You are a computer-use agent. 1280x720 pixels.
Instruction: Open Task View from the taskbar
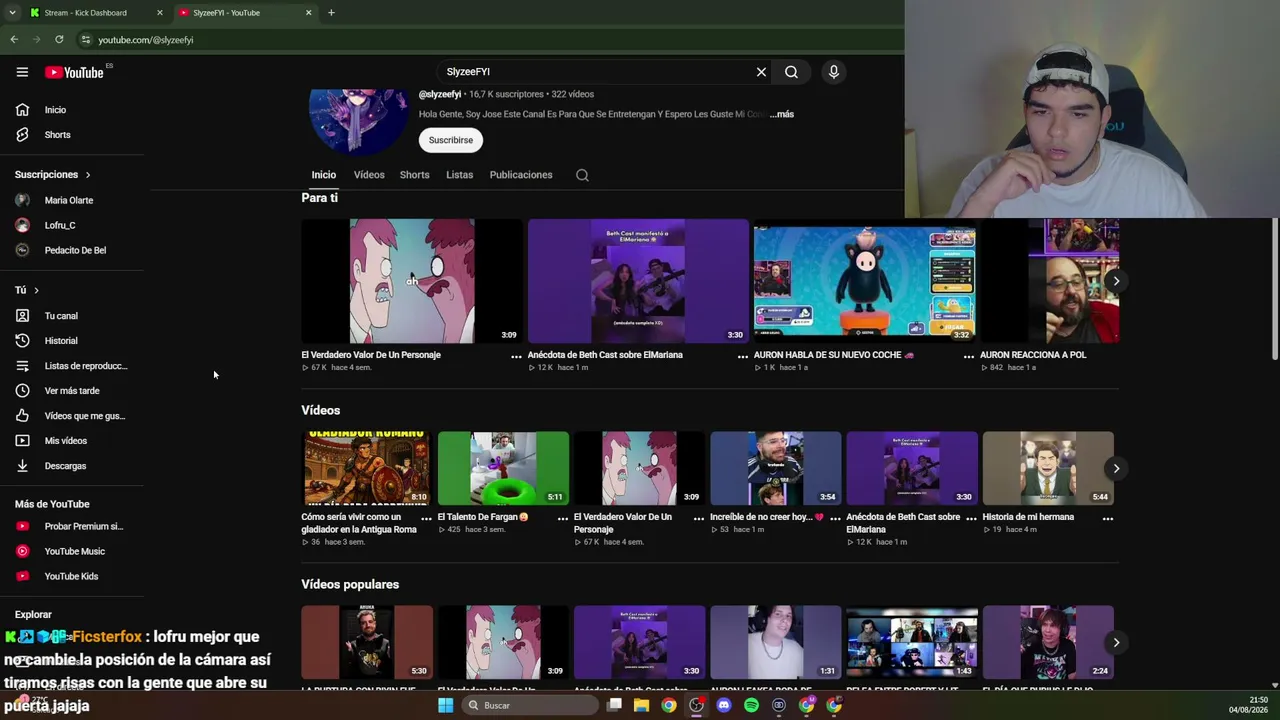615,705
